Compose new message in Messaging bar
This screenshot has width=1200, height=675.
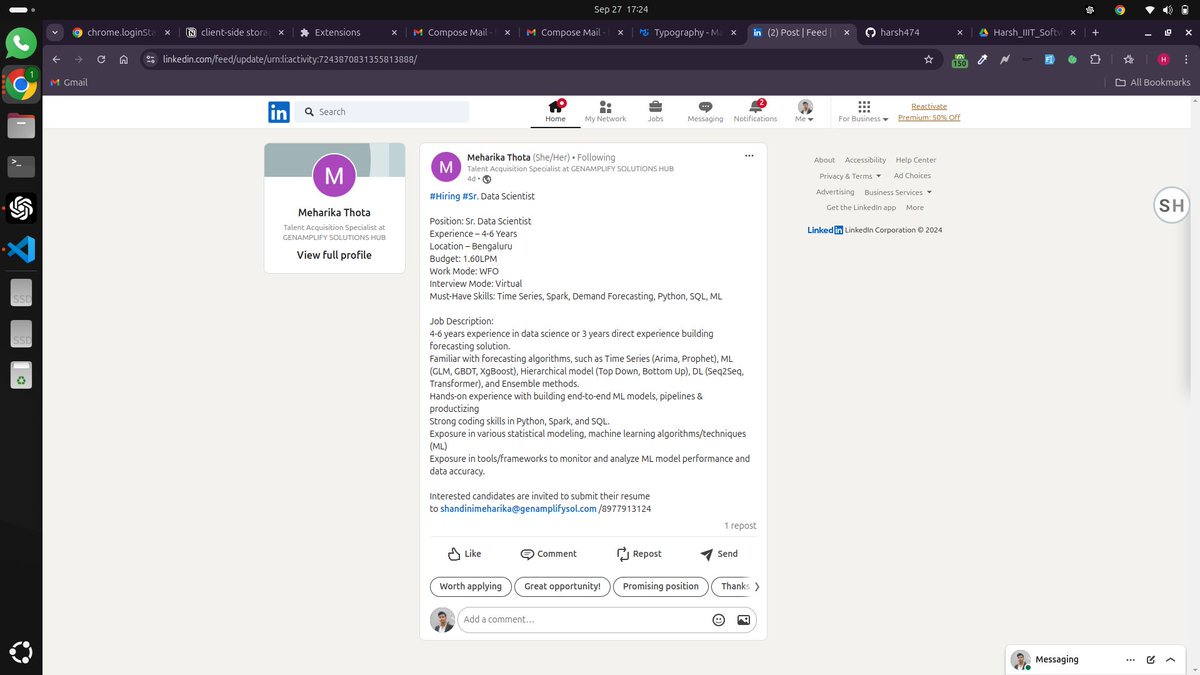pos(1151,659)
